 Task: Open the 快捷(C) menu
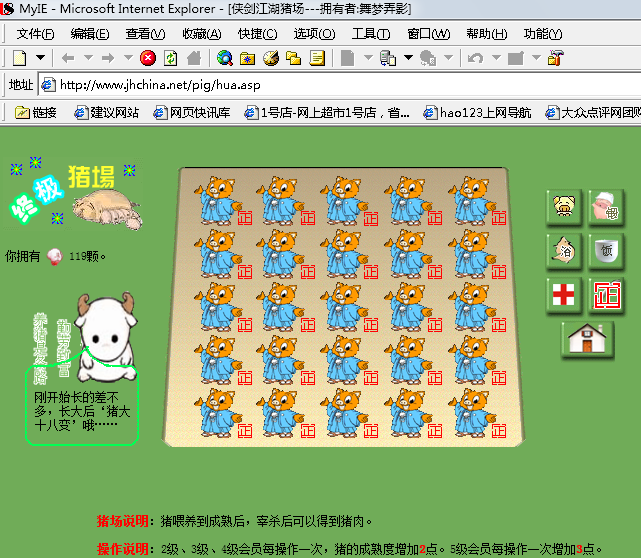coord(258,34)
